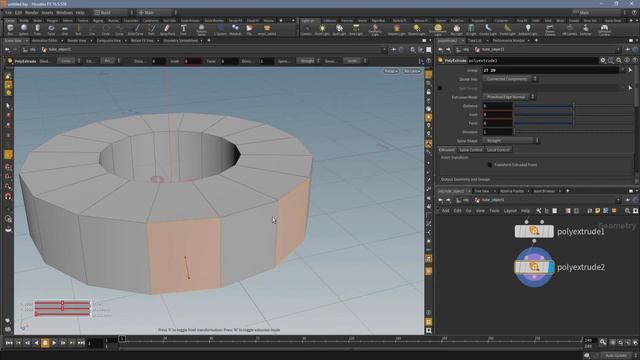Select the Sphere shelf tool
Image resolution: width=640 pixels, height=360 pixels.
click(x=24, y=29)
